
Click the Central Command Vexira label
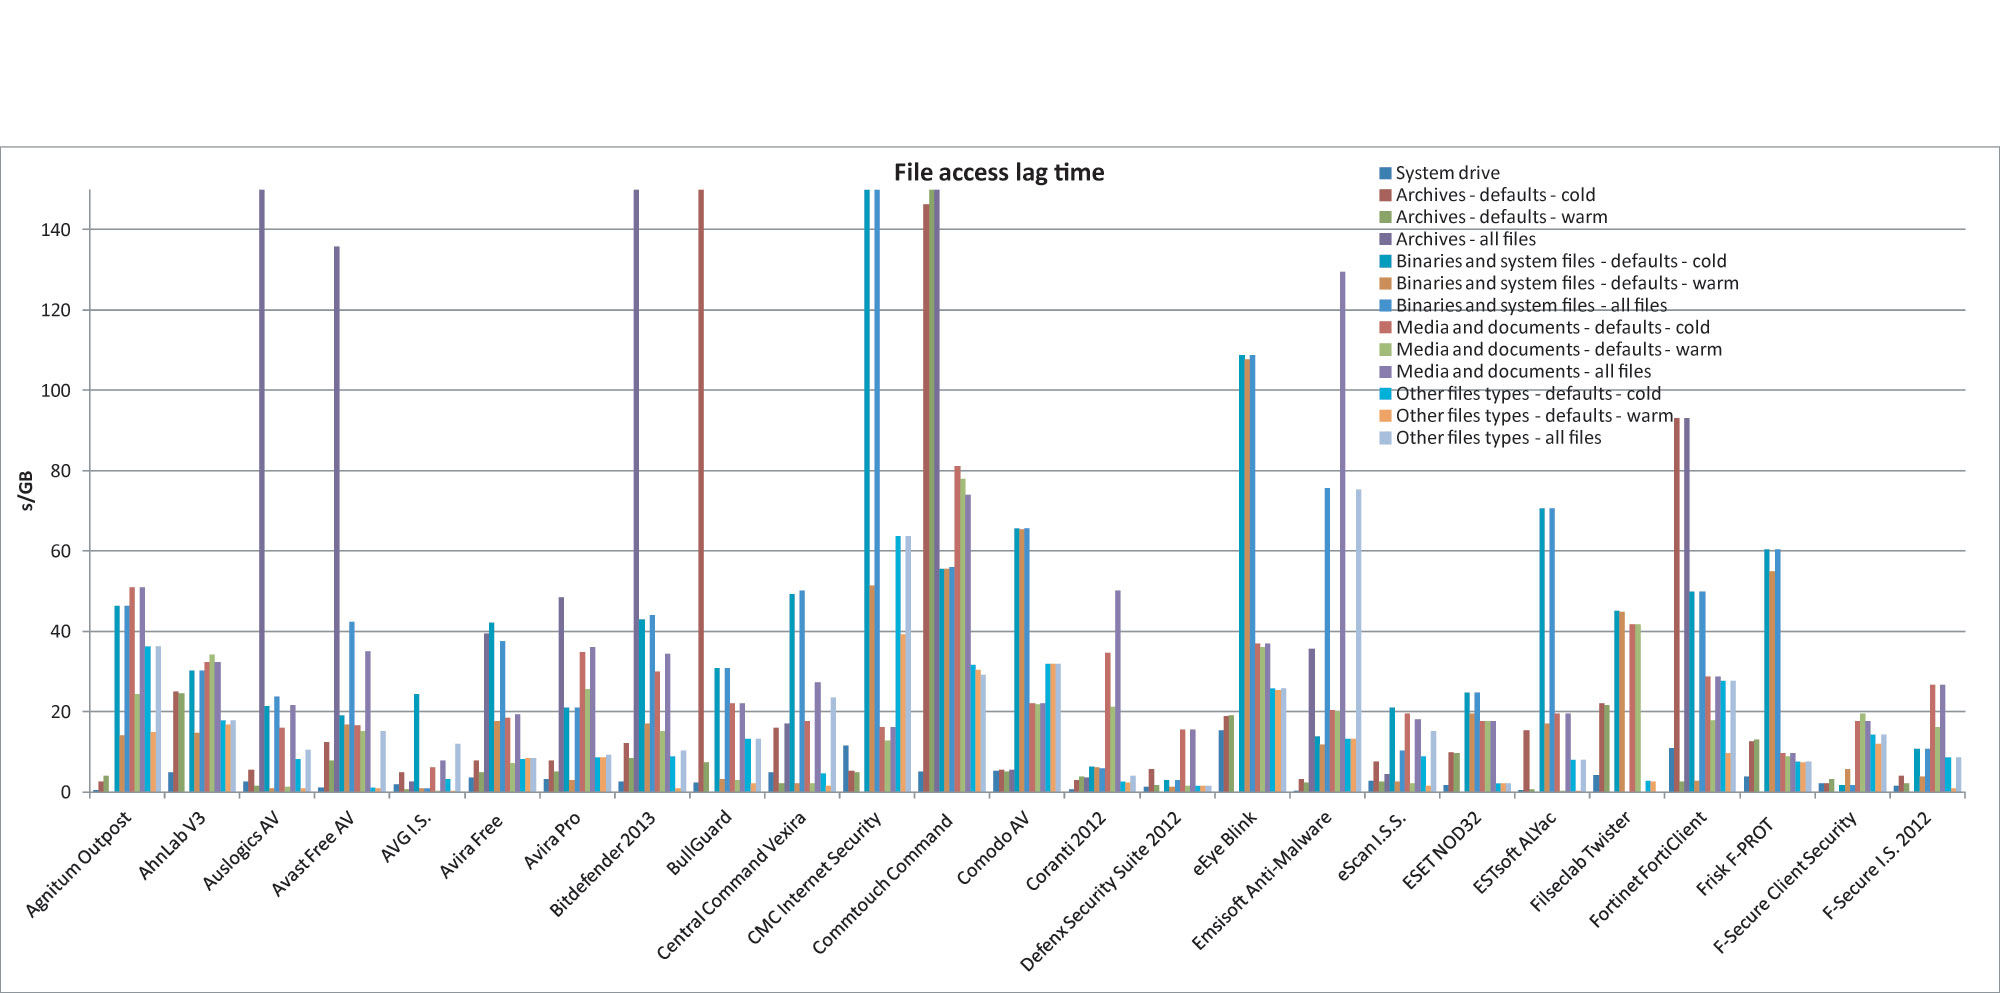click(x=731, y=886)
